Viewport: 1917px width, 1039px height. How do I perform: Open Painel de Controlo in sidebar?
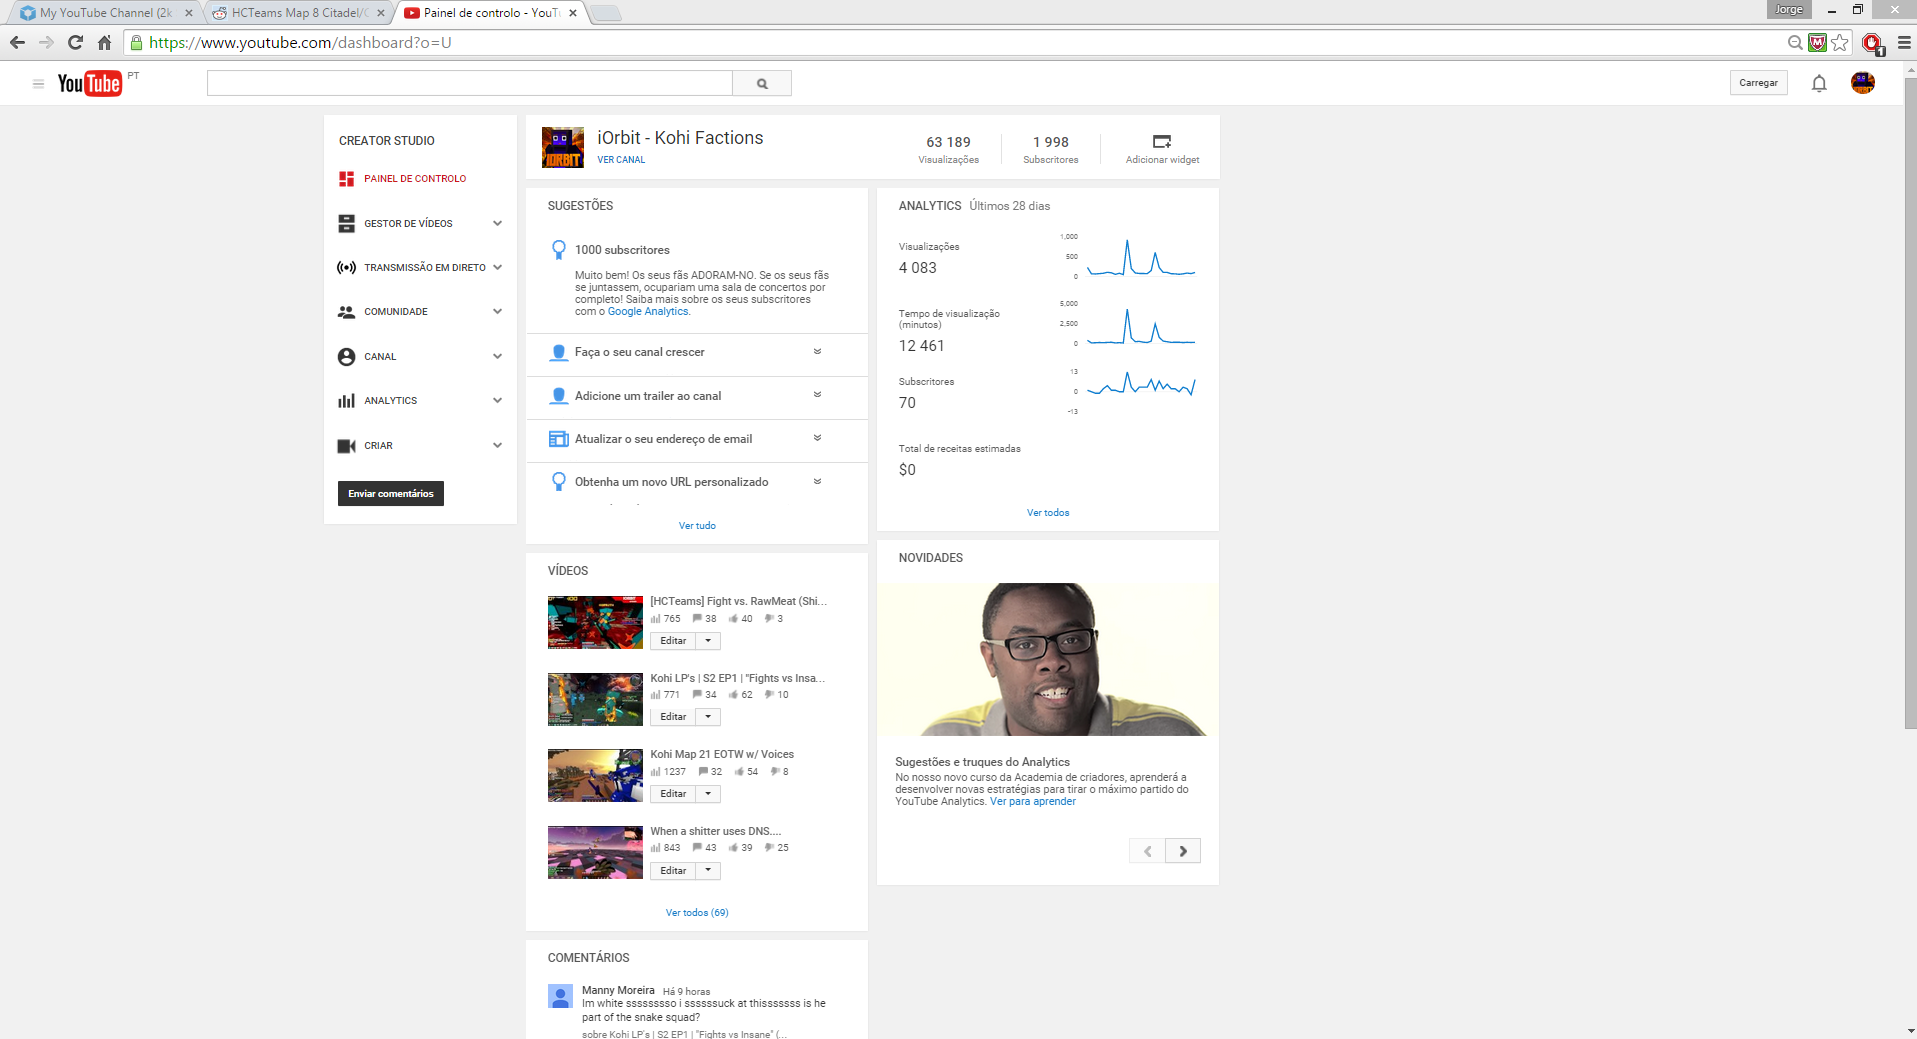pos(415,179)
